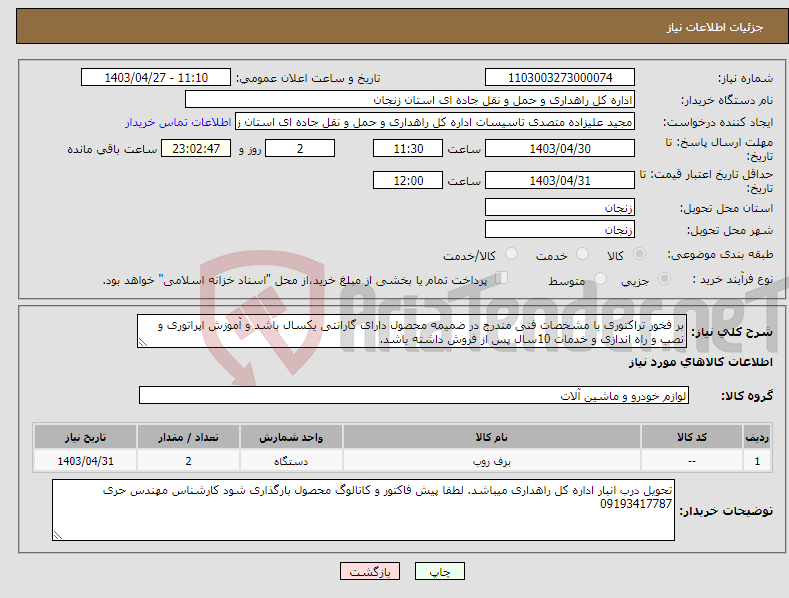Click the announcement date field 1403/04/27 - 11:10

coord(156,78)
